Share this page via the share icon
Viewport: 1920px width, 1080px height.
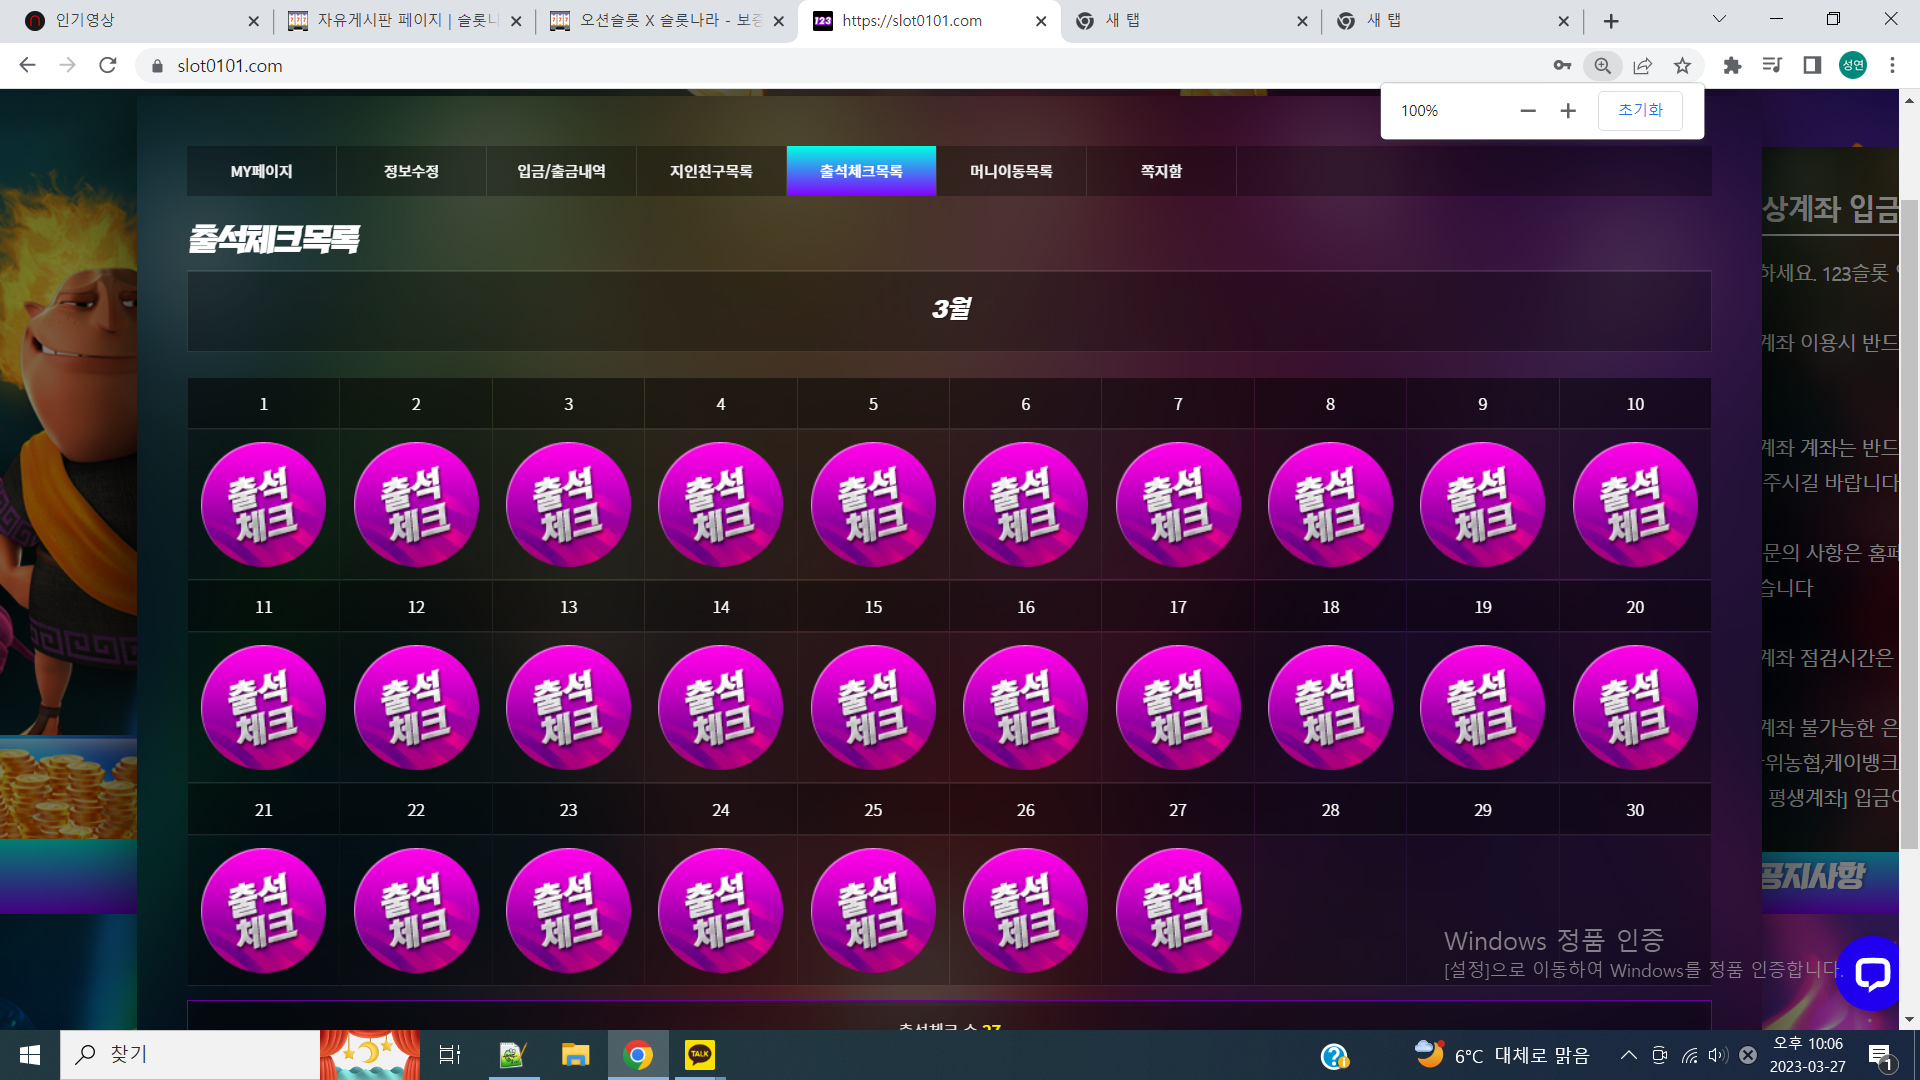[x=1643, y=66]
